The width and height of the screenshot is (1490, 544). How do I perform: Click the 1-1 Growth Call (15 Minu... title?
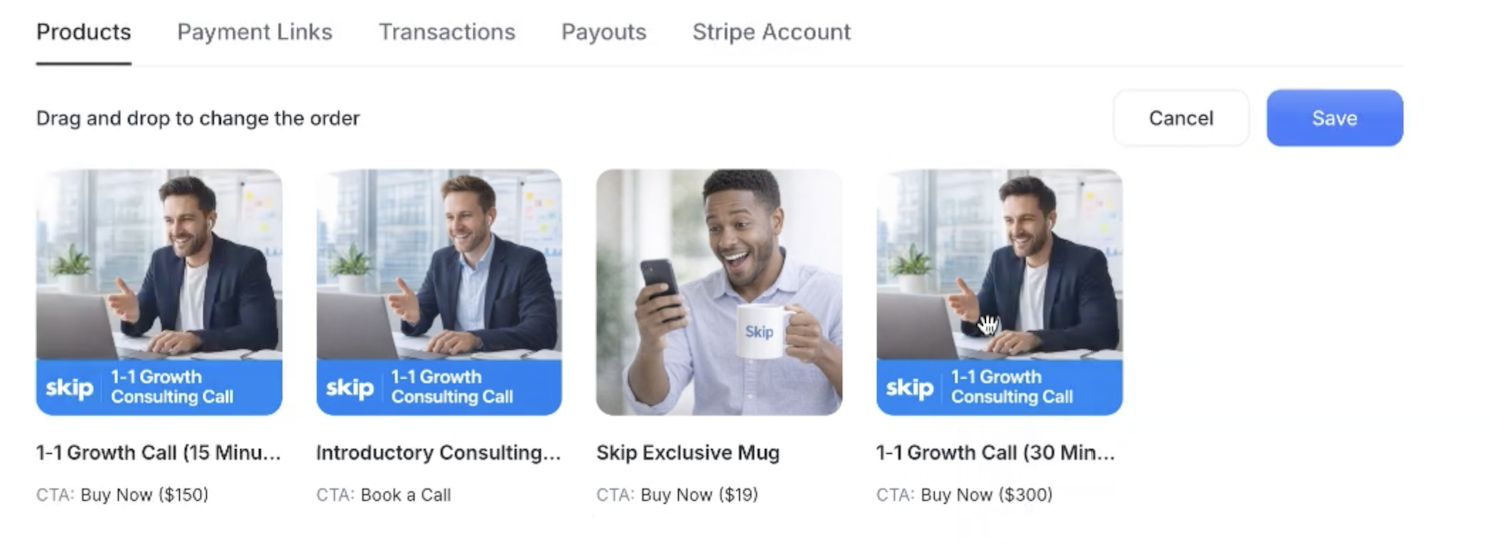(159, 453)
